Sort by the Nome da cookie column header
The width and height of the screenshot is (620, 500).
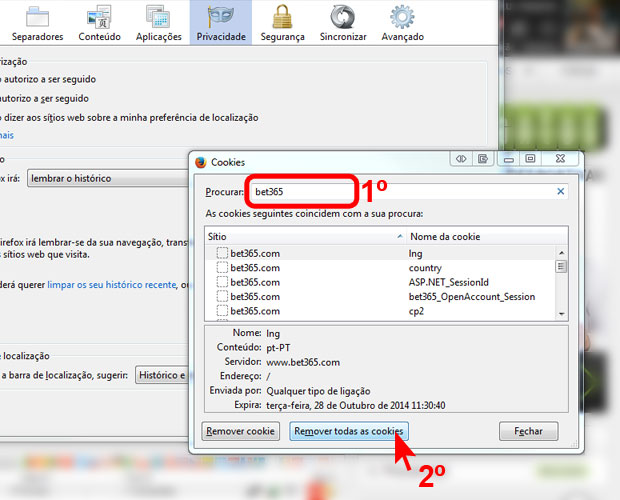coord(487,236)
